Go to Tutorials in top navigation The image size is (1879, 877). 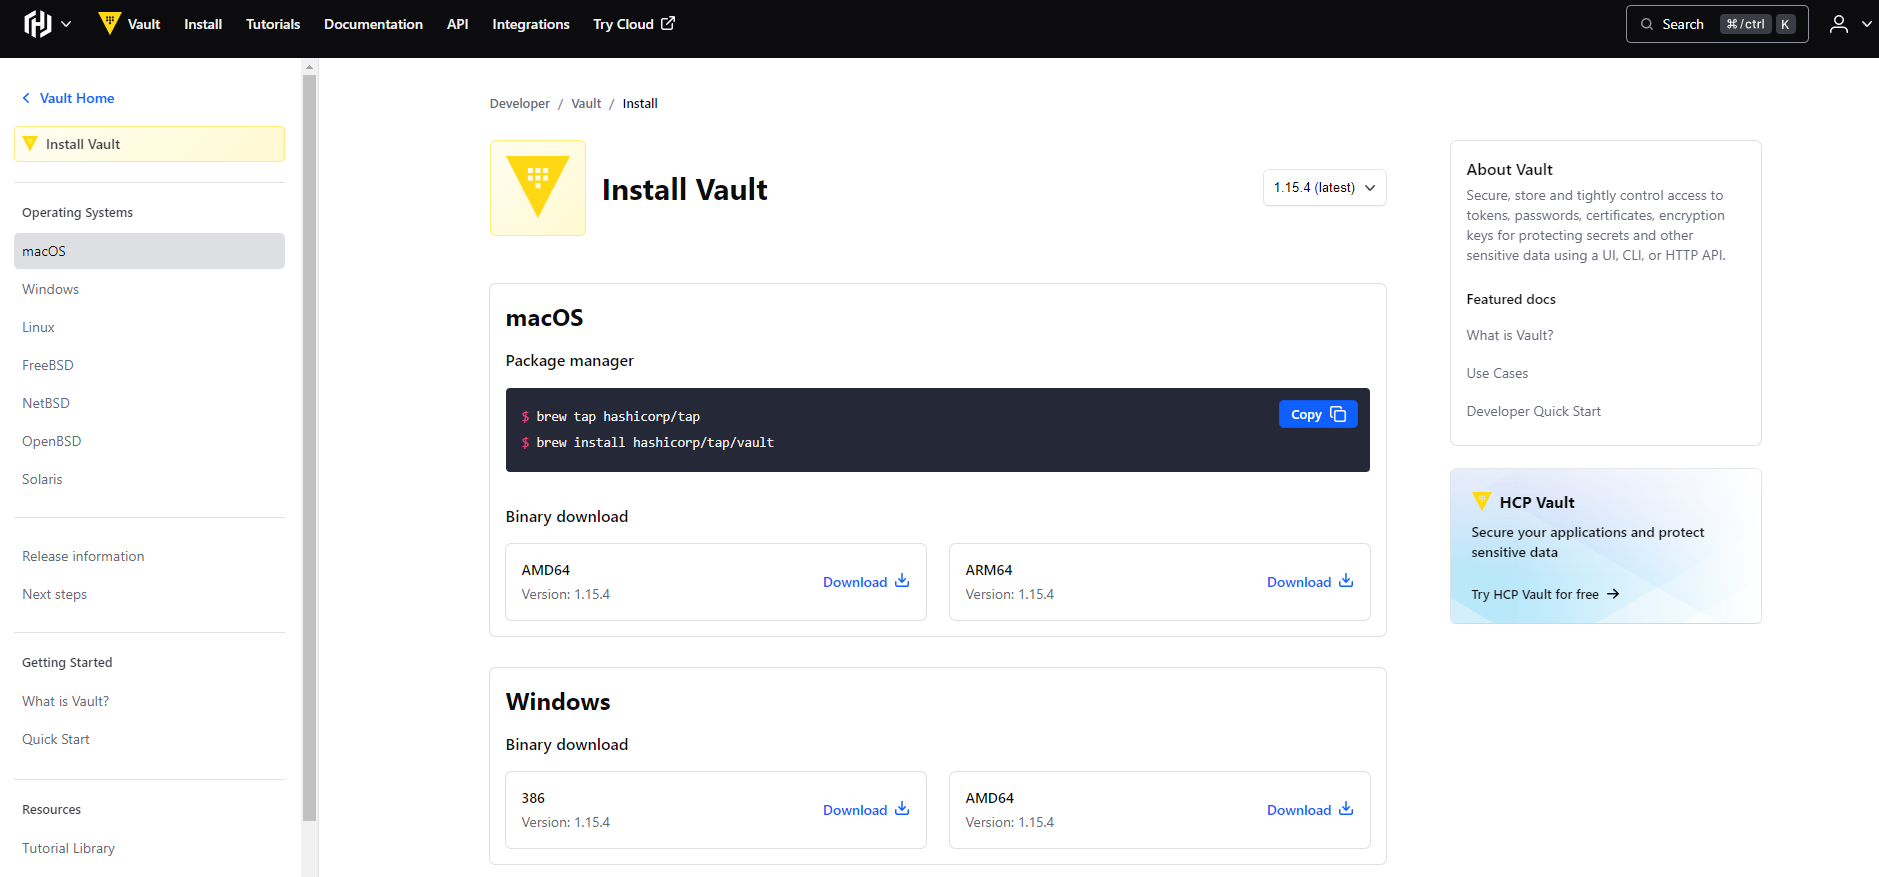tap(273, 24)
